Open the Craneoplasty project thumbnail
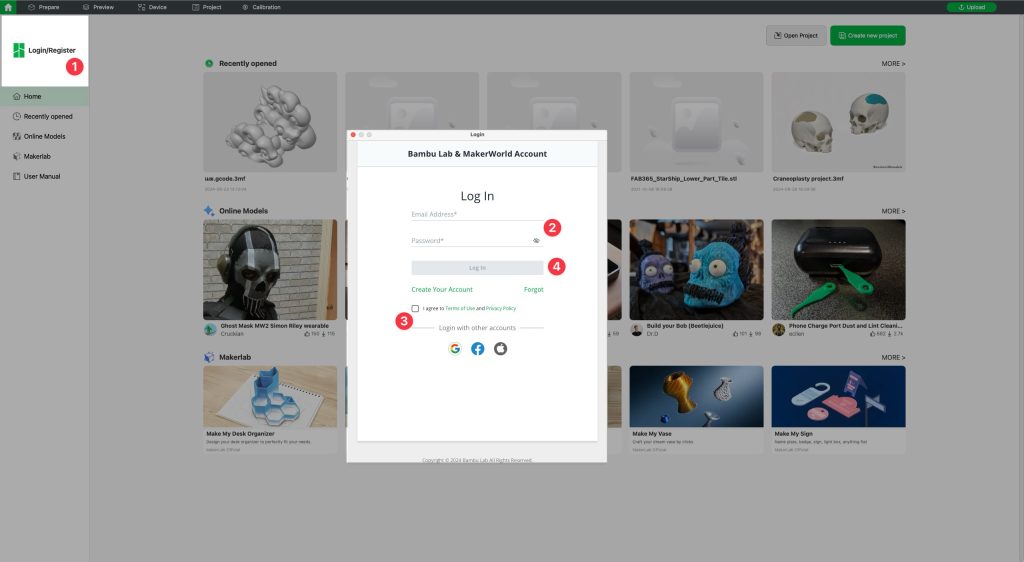Viewport: 1024px width, 562px height. point(838,121)
